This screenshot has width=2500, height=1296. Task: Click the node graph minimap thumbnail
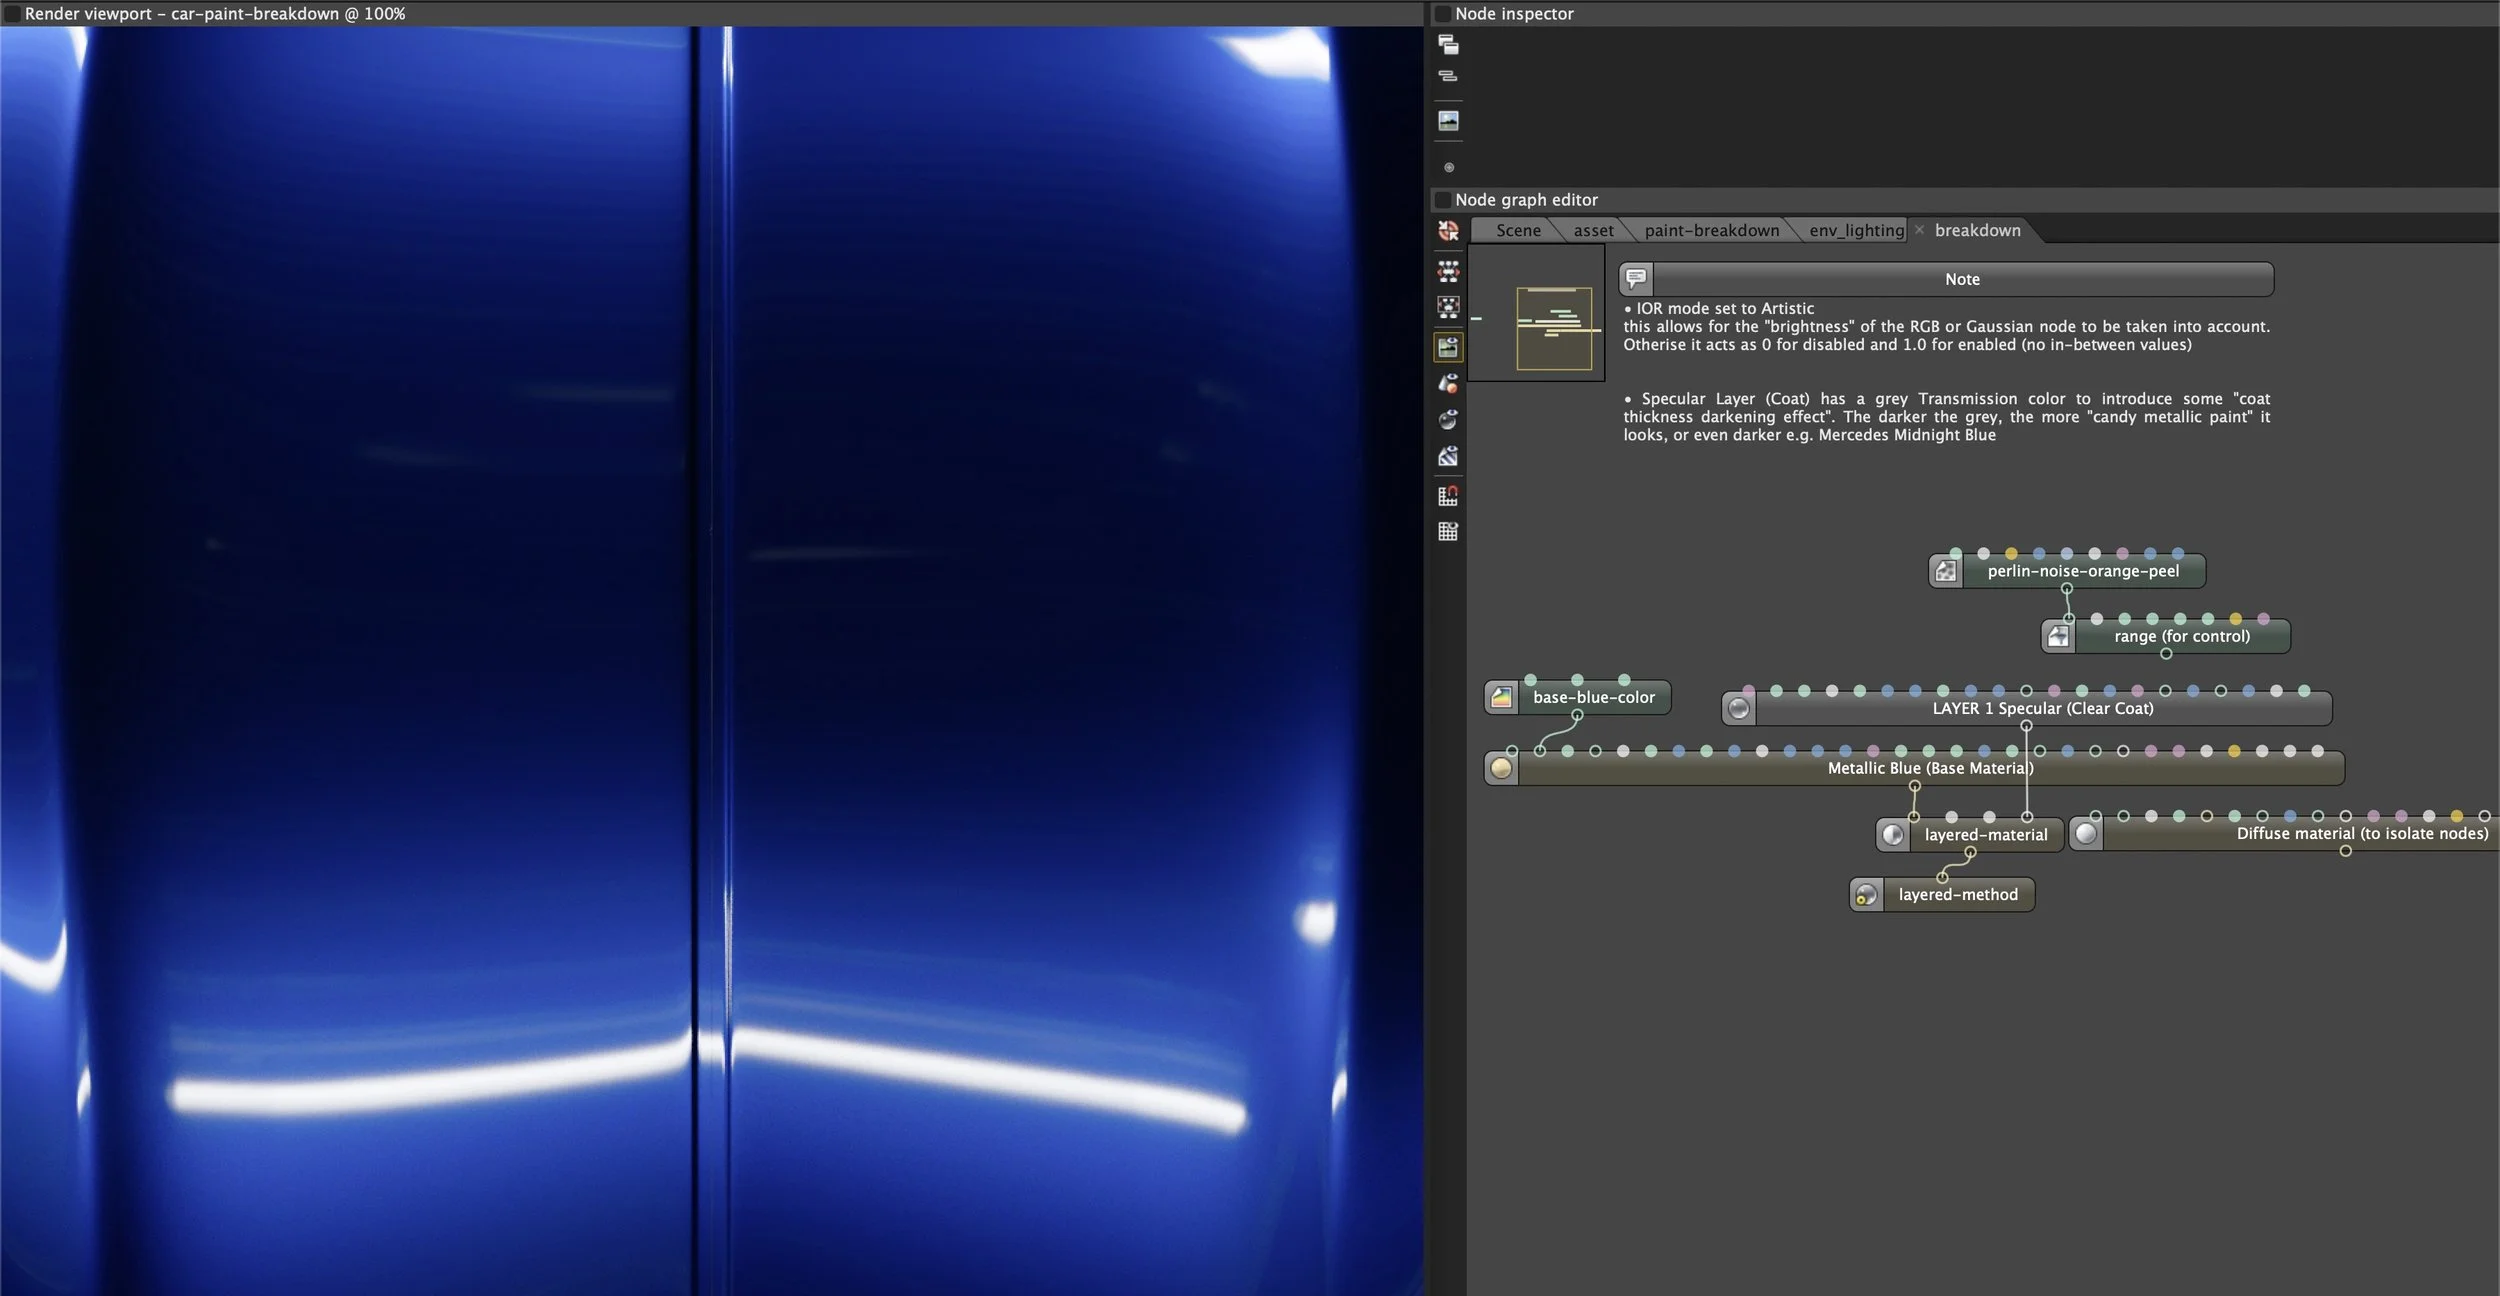pyautogui.click(x=1536, y=313)
